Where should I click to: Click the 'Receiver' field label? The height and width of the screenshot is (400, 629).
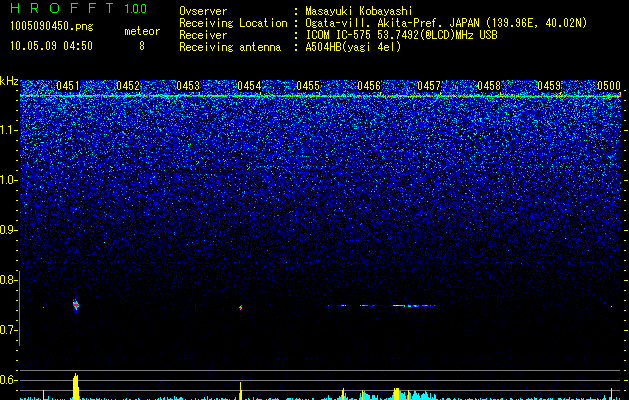203,35
